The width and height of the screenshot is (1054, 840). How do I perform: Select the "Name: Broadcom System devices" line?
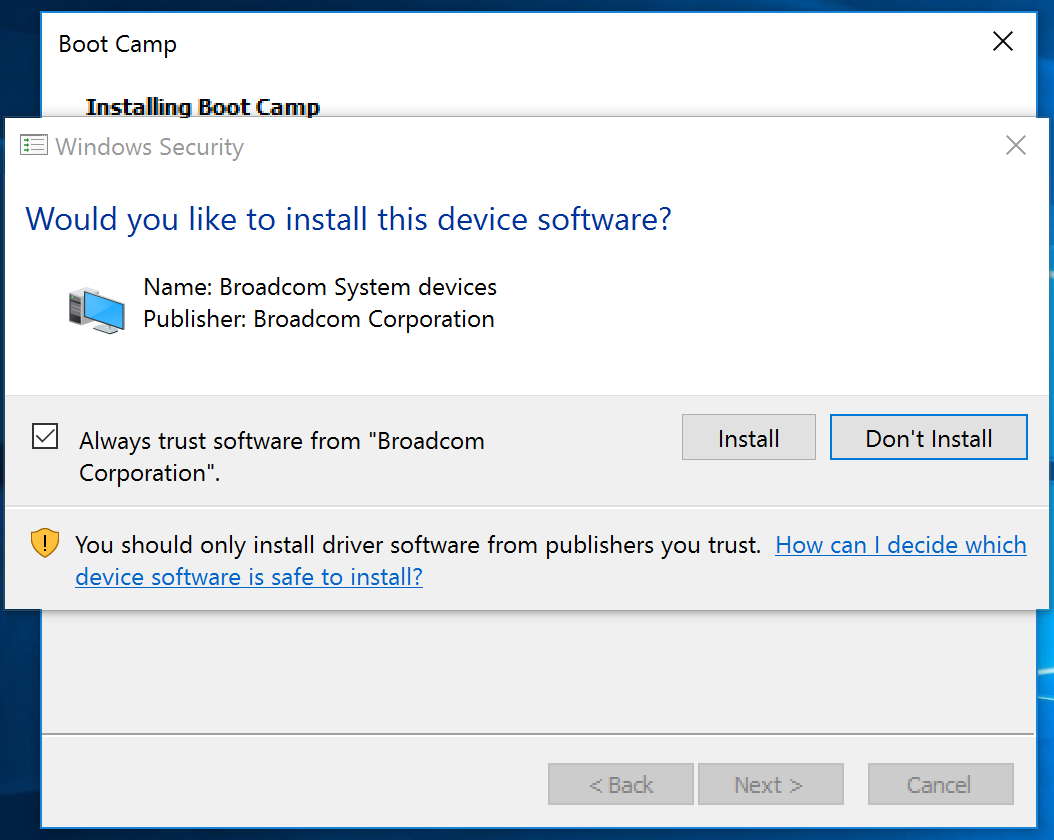click(x=320, y=287)
